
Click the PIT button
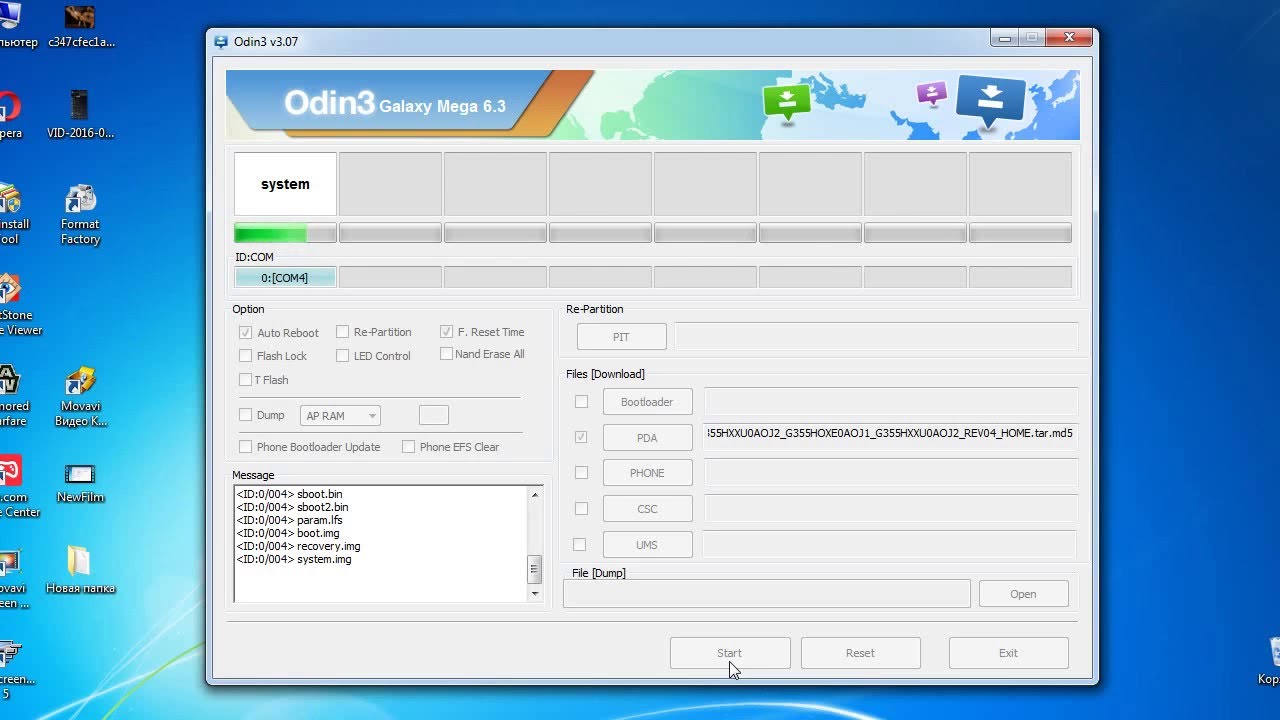(621, 337)
